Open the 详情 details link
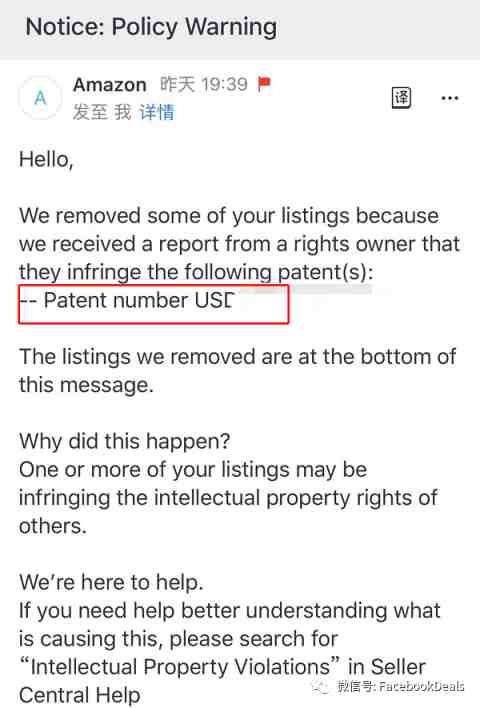Image resolution: width=480 pixels, height=708 pixels. pos(157,112)
